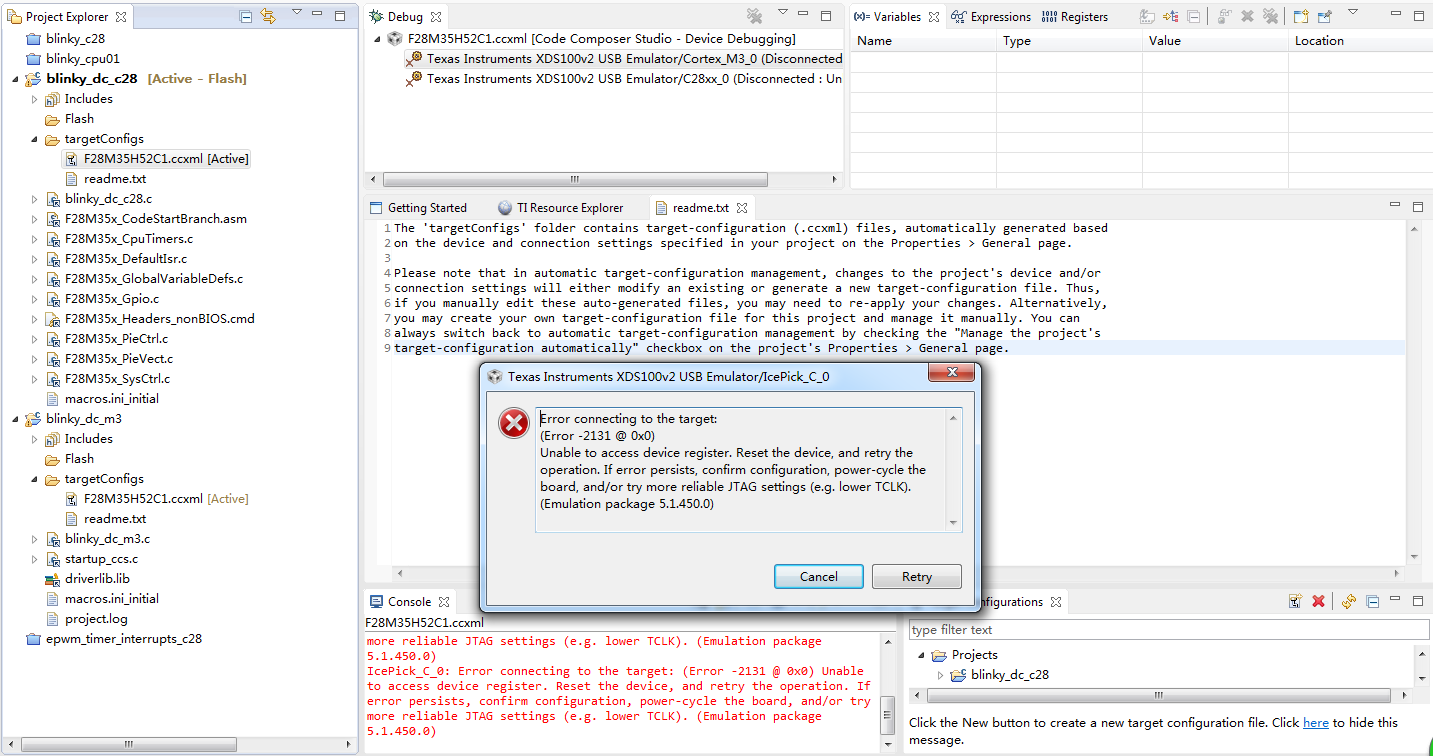Image resolution: width=1433 pixels, height=756 pixels.
Task: Click the grayed double-X icon in Debug toolbar
Action: coord(755,16)
